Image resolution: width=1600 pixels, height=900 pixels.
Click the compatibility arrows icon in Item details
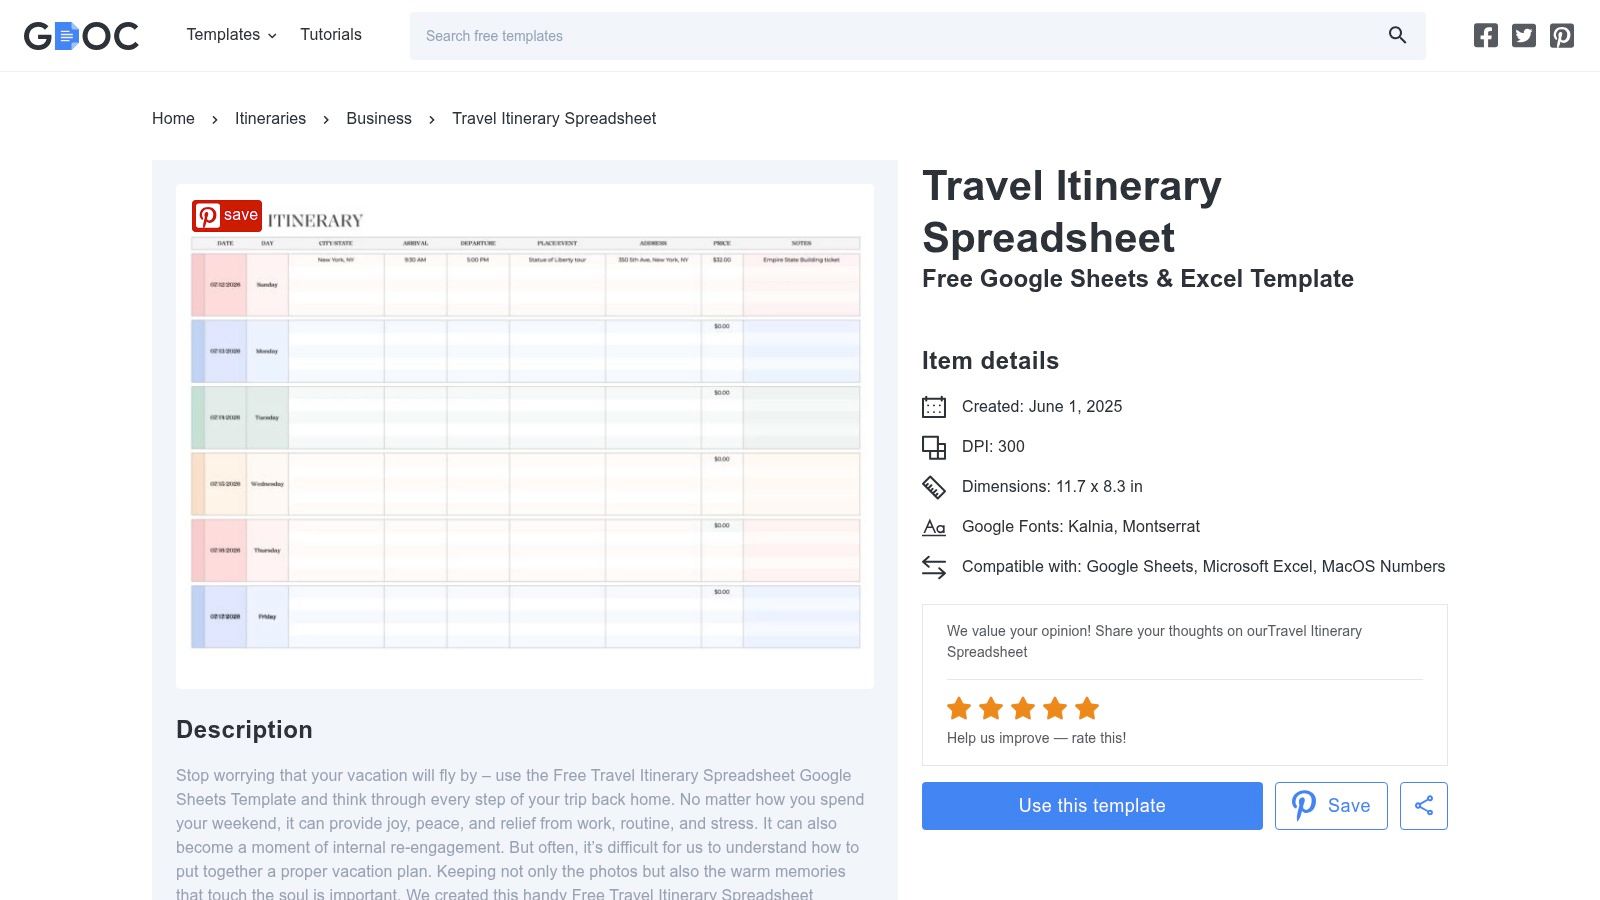point(933,566)
